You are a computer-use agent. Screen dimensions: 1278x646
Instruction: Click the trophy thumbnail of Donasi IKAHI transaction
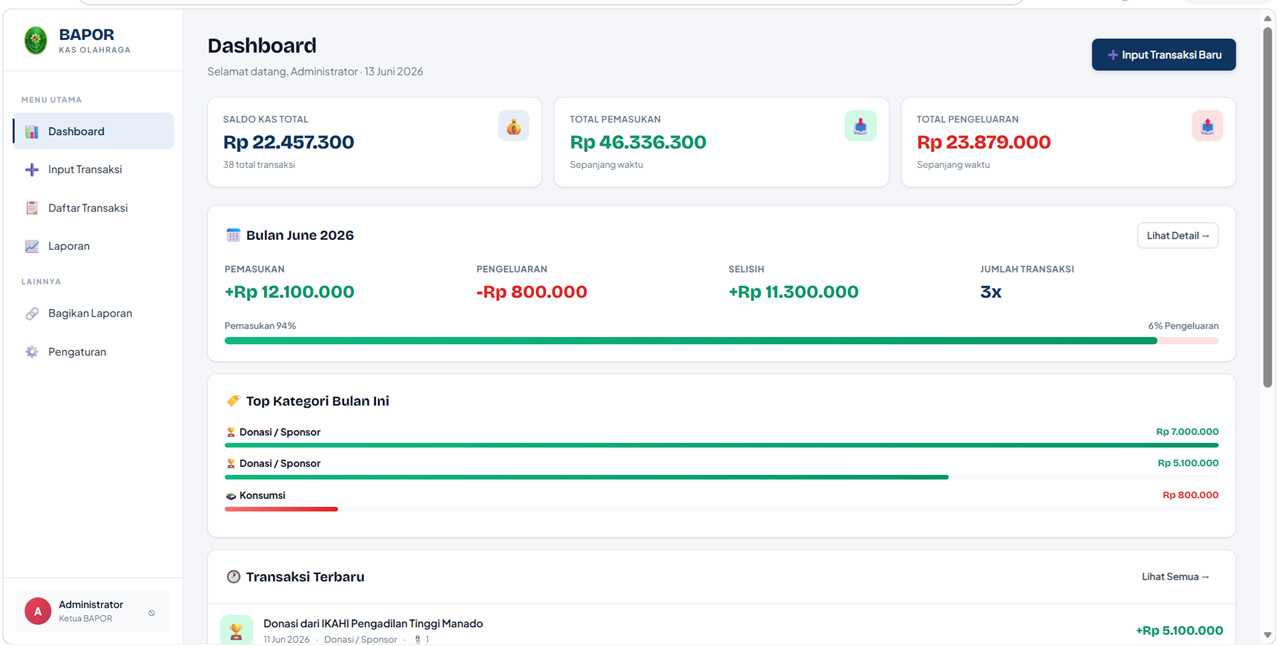point(237,630)
